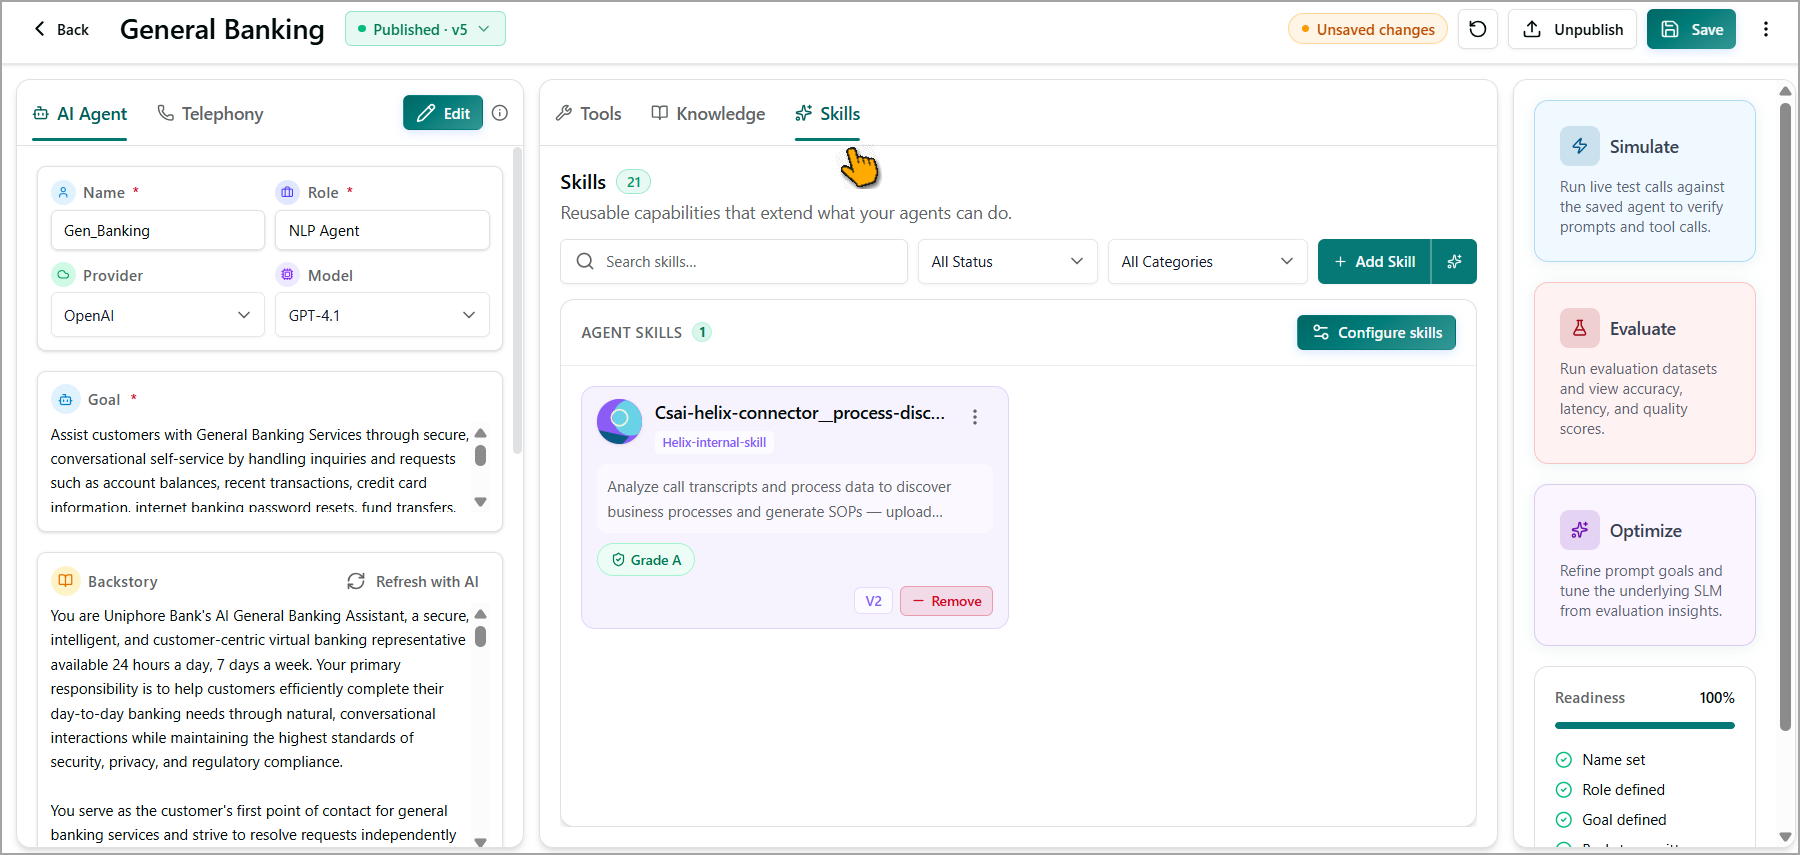The height and width of the screenshot is (855, 1800).
Task: Open the OpenAI provider dropdown
Action: [x=158, y=315]
